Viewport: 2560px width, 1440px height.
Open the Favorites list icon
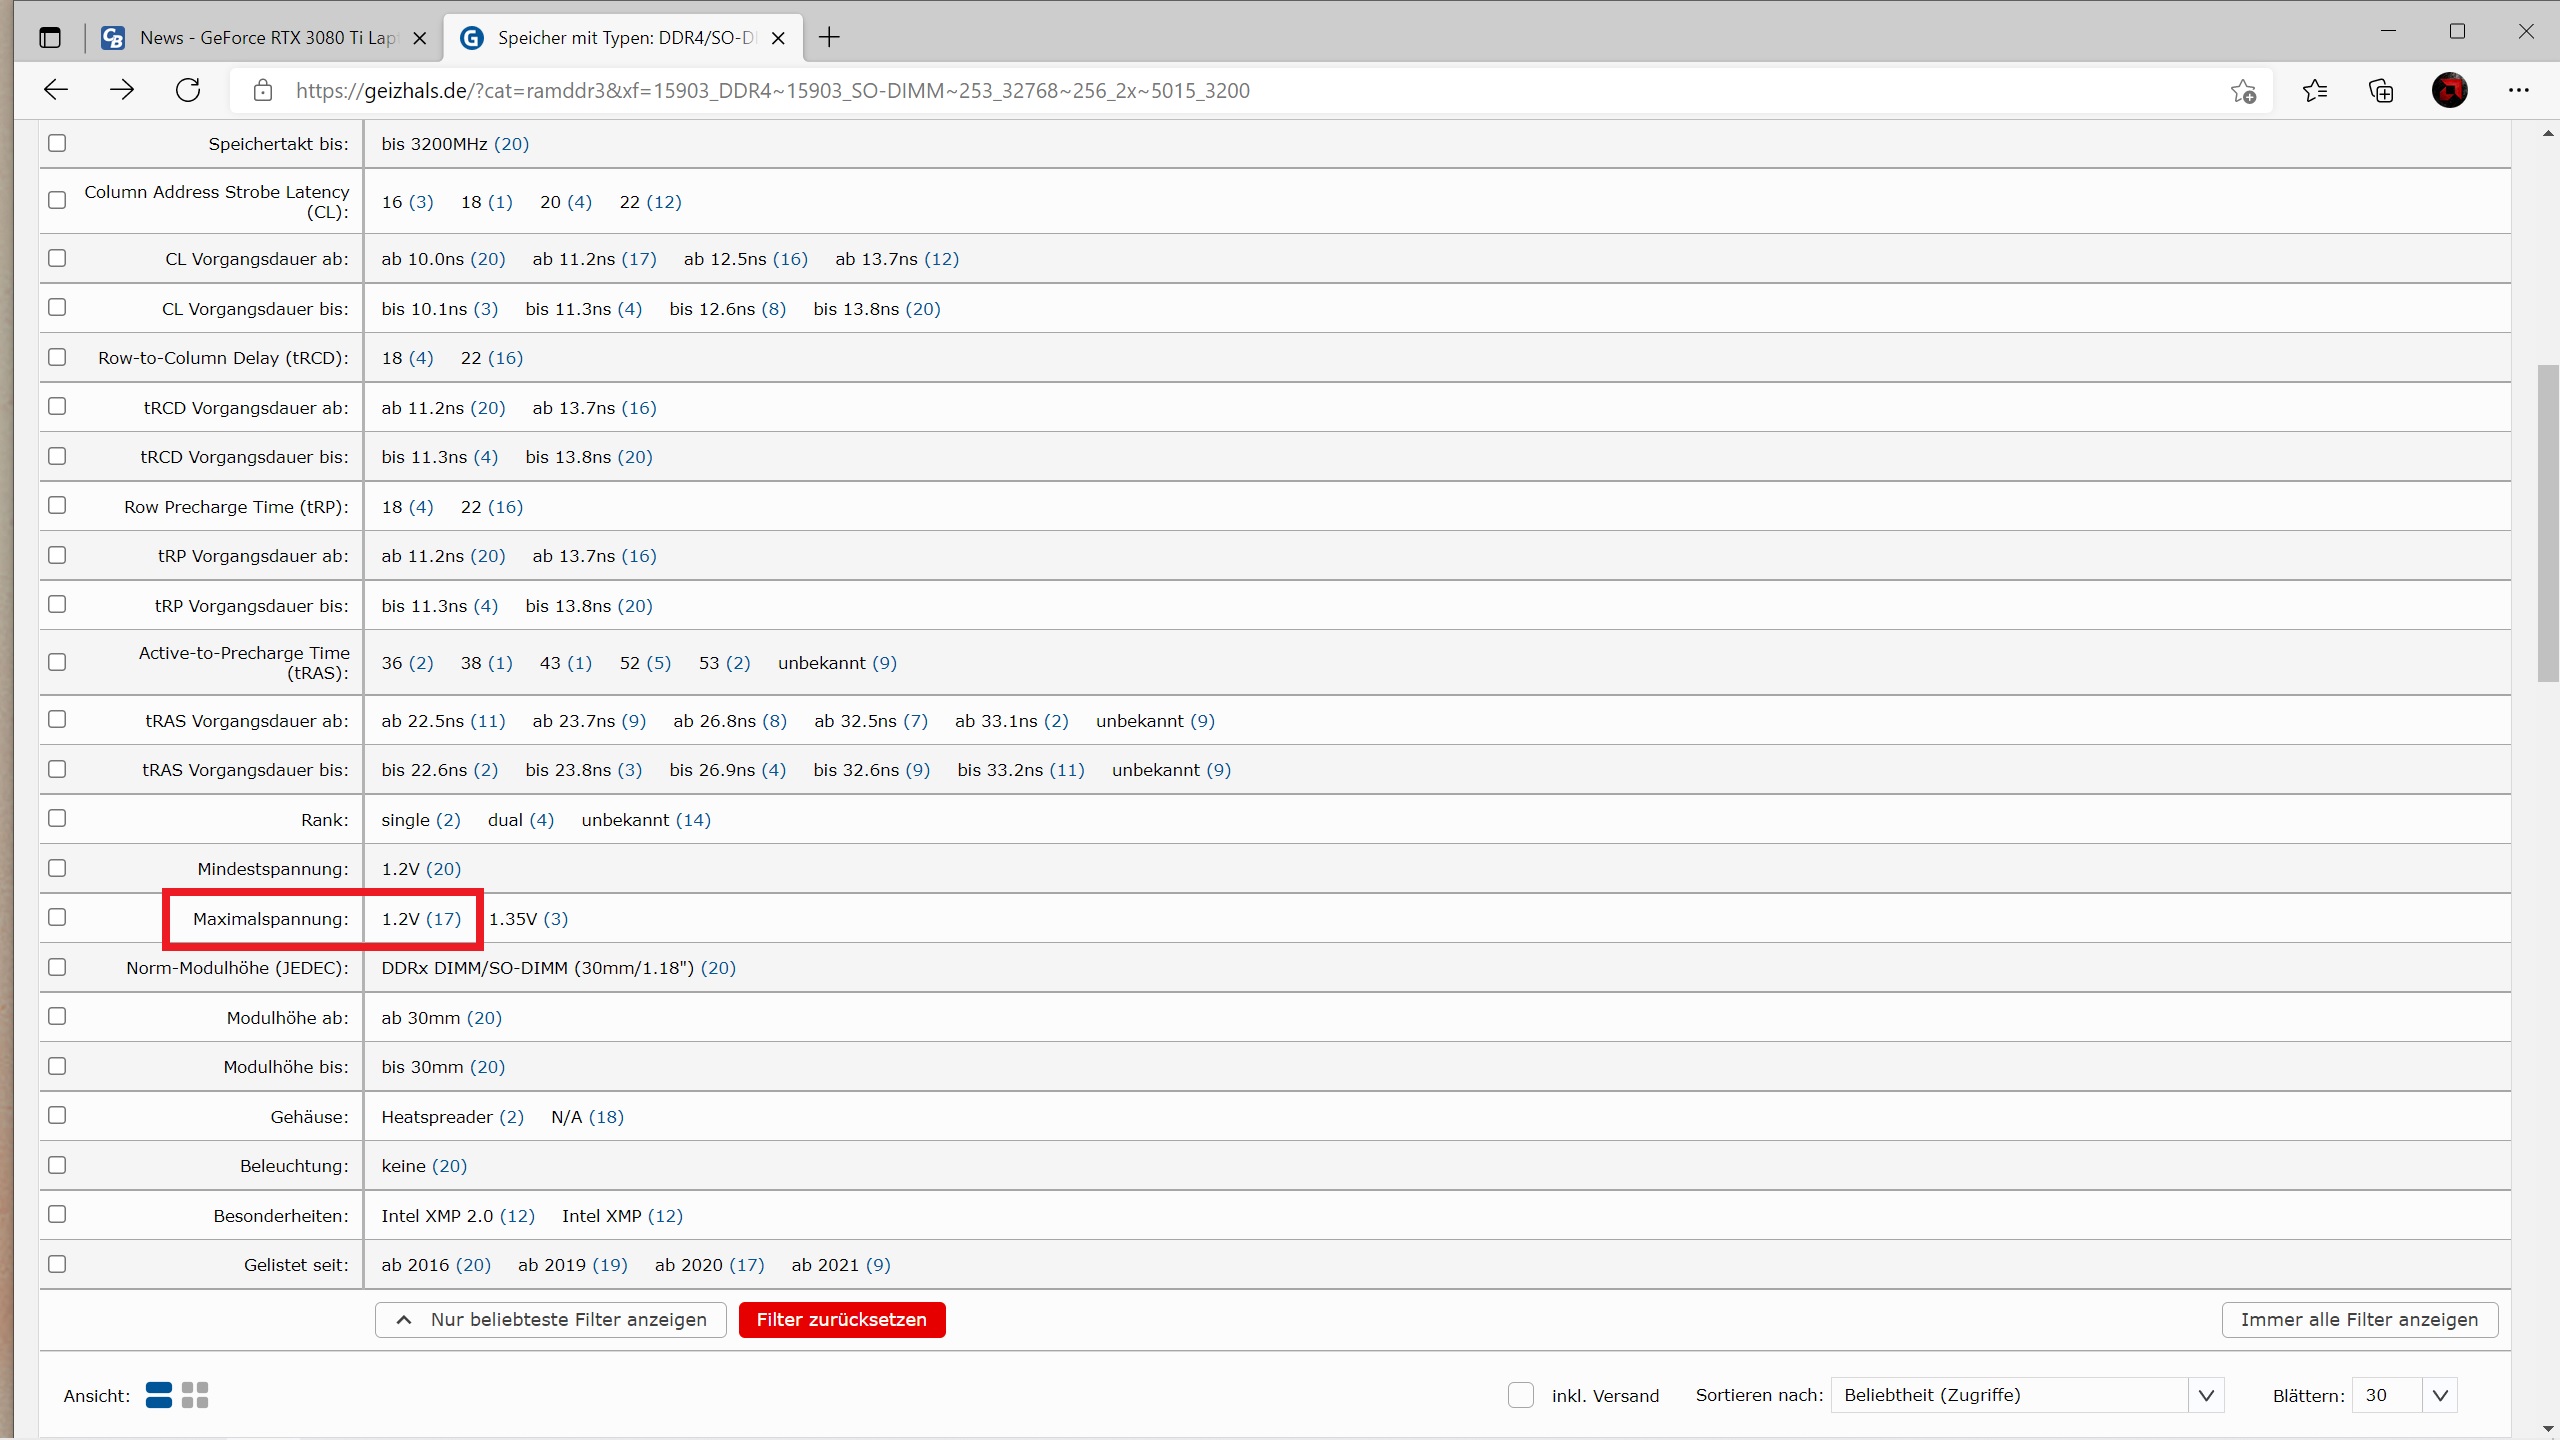[2314, 91]
